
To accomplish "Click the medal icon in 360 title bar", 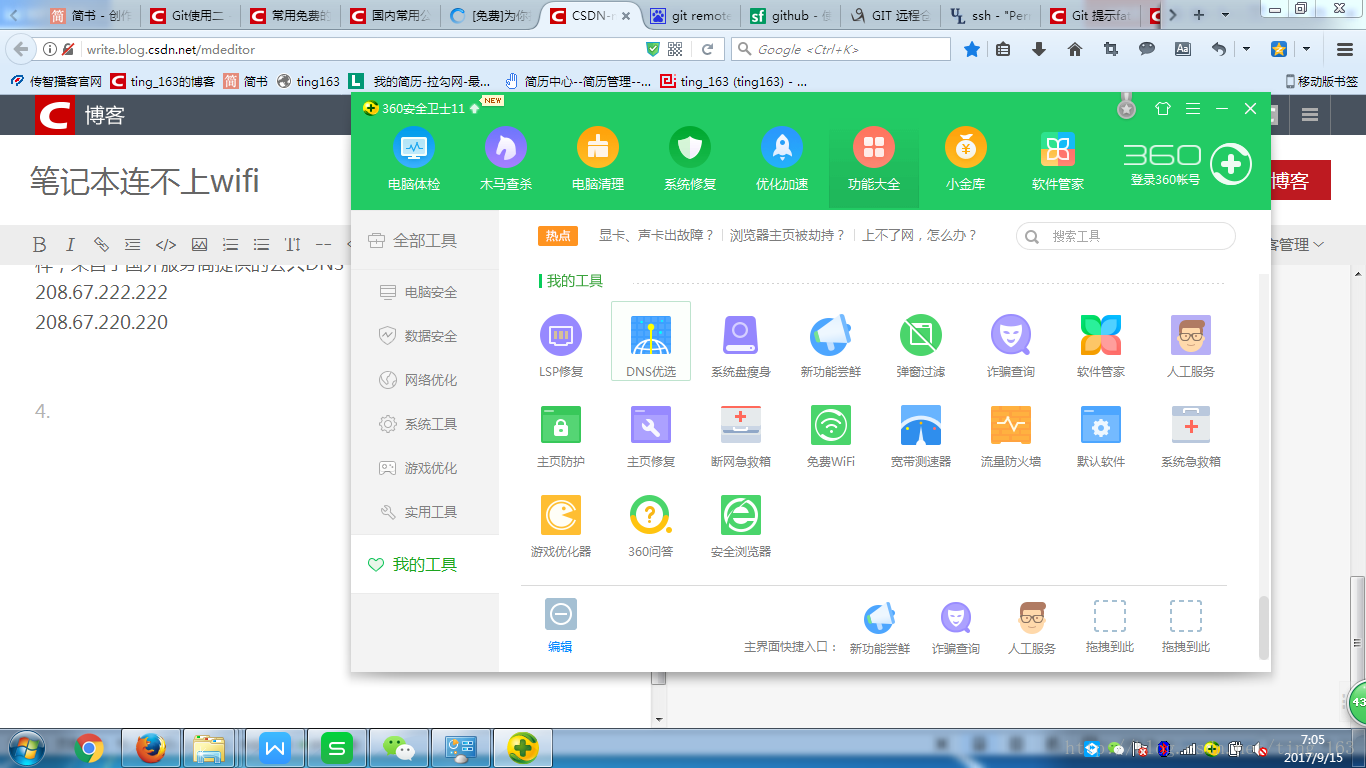I will pos(1127,106).
